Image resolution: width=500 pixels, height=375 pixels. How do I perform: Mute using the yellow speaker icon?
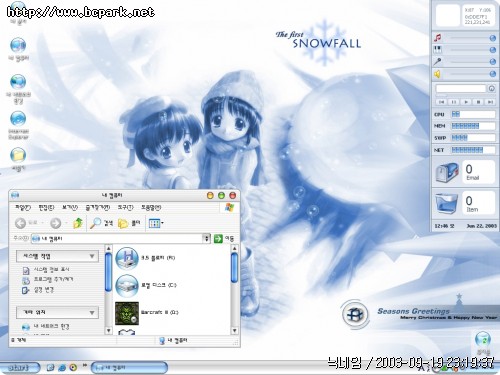[x=438, y=74]
